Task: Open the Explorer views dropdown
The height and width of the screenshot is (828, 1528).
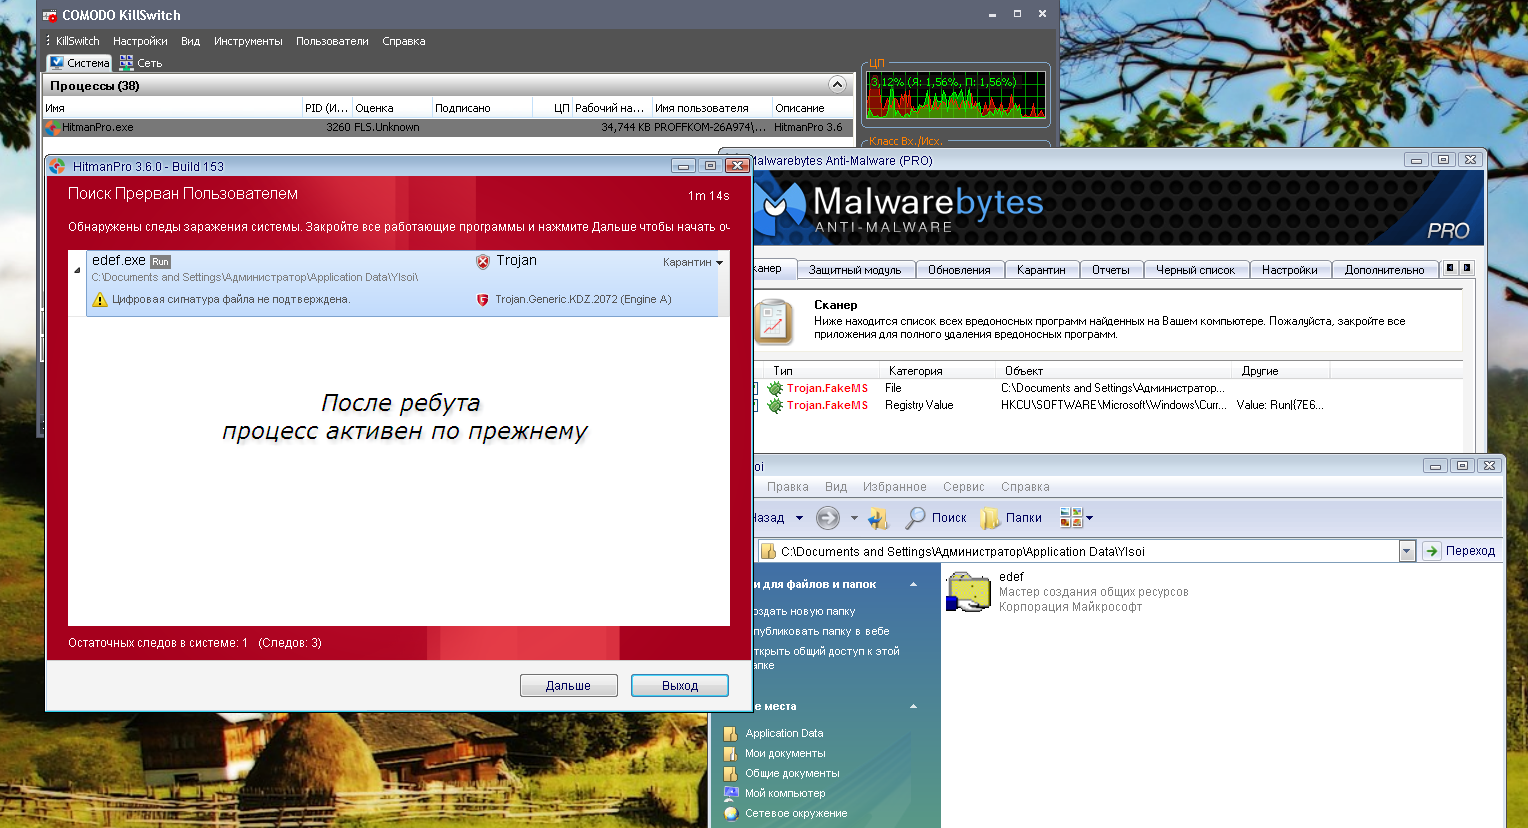Action: pos(1089,518)
